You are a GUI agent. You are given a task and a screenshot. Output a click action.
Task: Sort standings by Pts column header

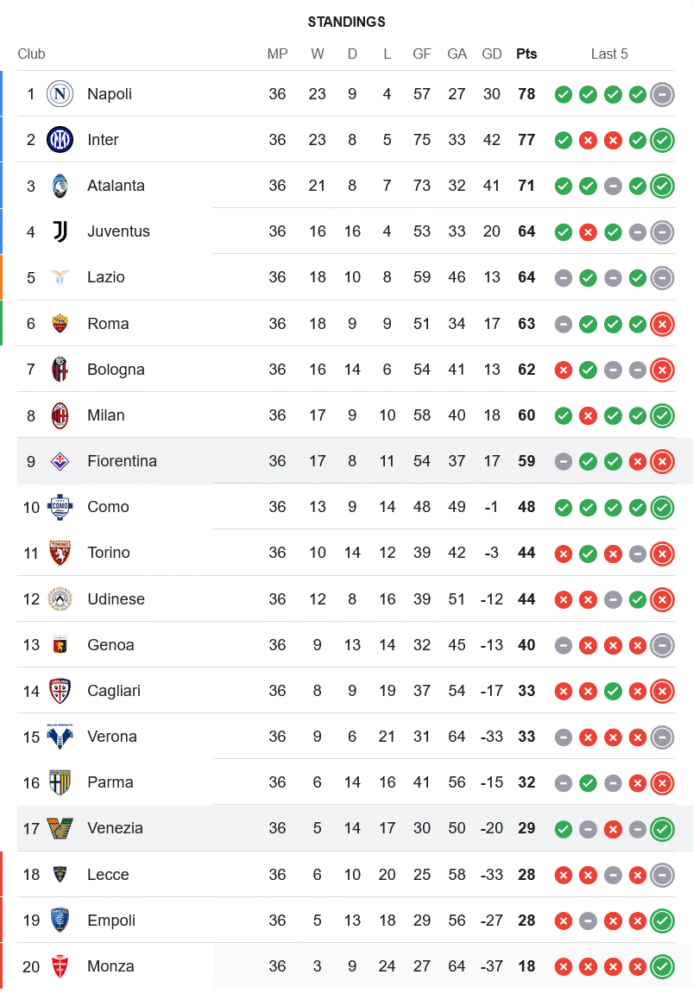coord(526,54)
